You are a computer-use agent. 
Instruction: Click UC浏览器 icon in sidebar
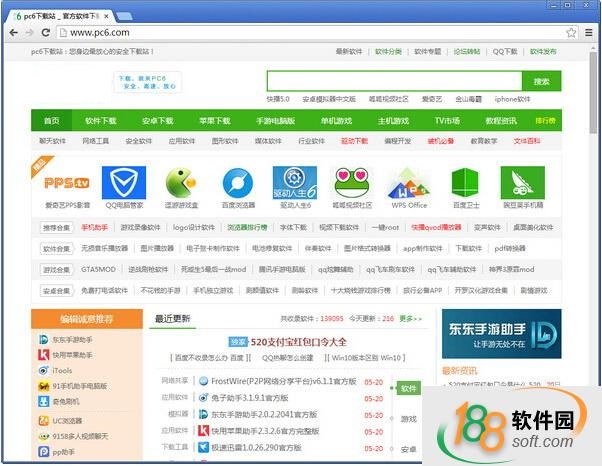[x=43, y=421]
